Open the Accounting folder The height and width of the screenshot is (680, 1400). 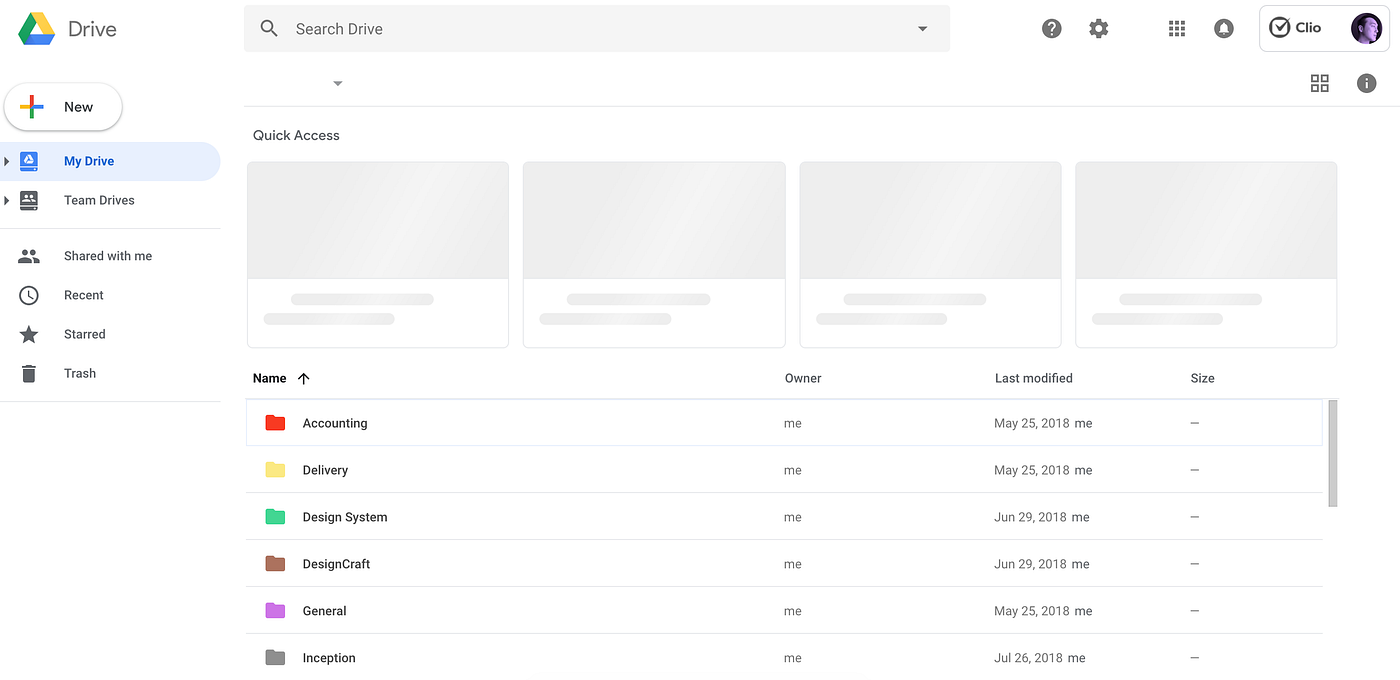click(335, 423)
